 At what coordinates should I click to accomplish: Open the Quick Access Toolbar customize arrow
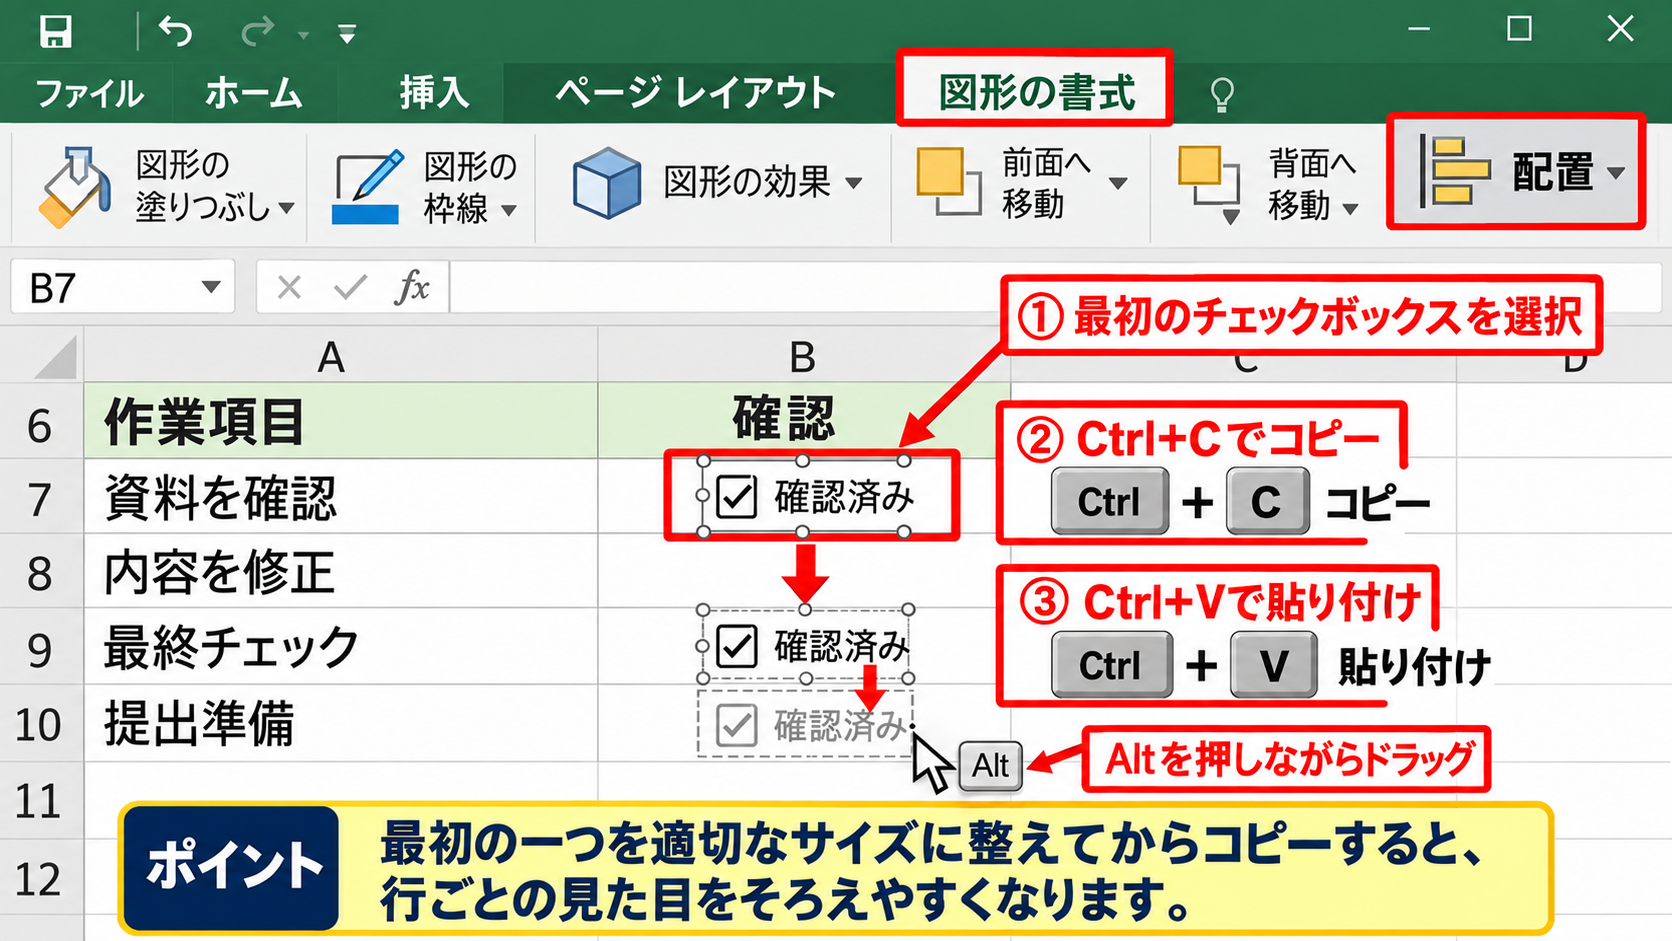pyautogui.click(x=347, y=35)
